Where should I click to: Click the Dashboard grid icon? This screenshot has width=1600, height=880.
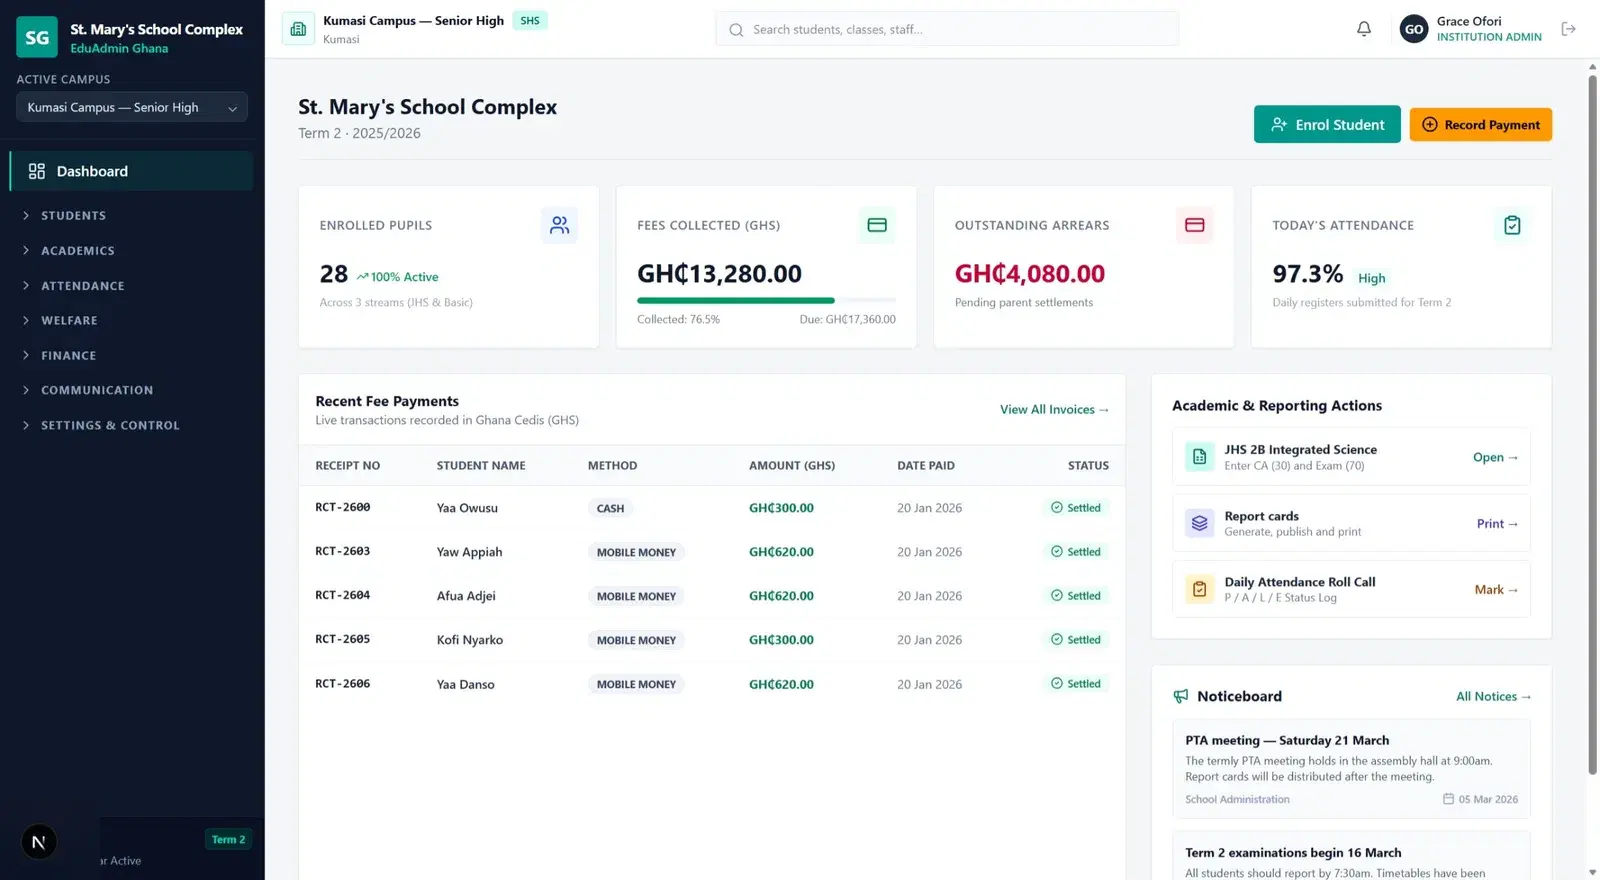[x=37, y=171]
